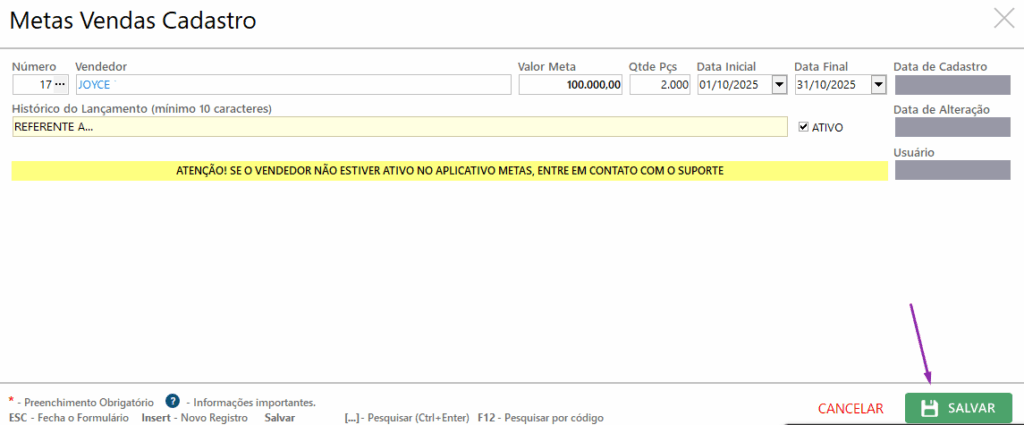Screen dimensions: 1024x425
Task: Click the grey Data de Cadastro field
Action: [939, 85]
